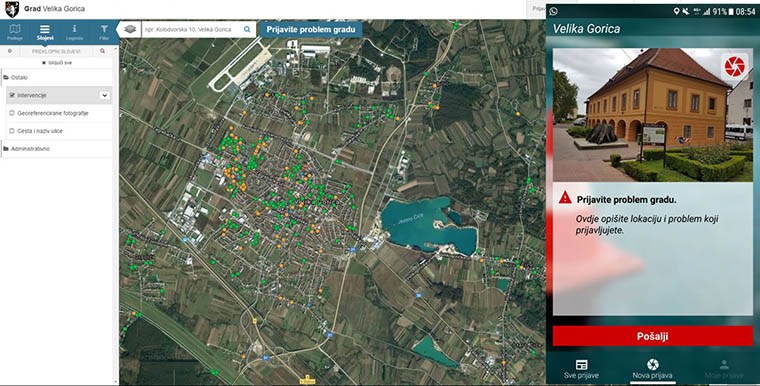Enable Georeferencirane fotografije layer checkbox

[12, 113]
